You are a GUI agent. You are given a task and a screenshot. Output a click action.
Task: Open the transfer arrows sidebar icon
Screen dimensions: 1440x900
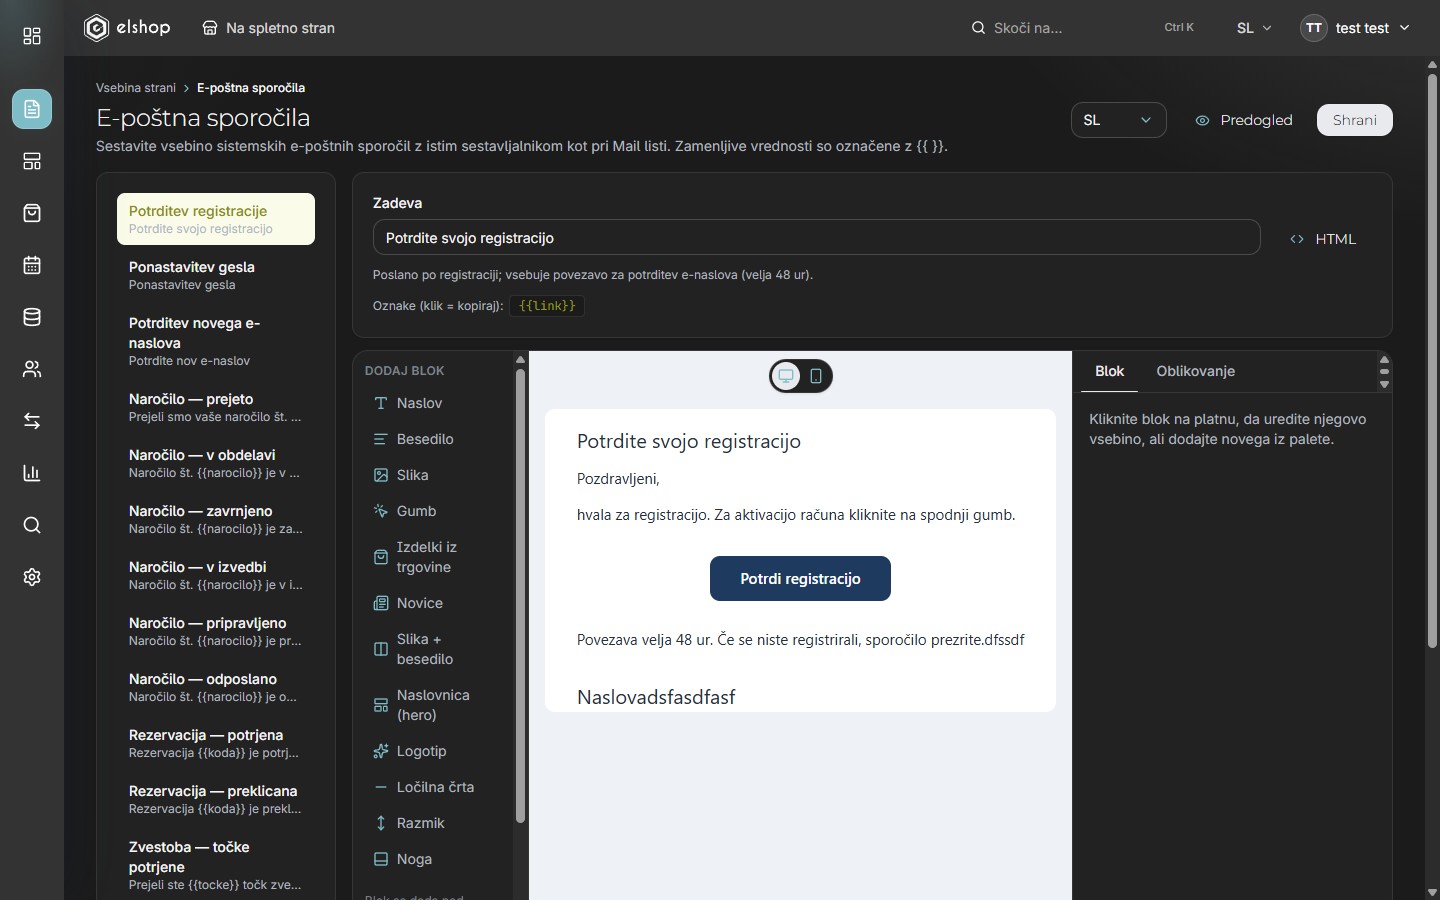point(32,421)
